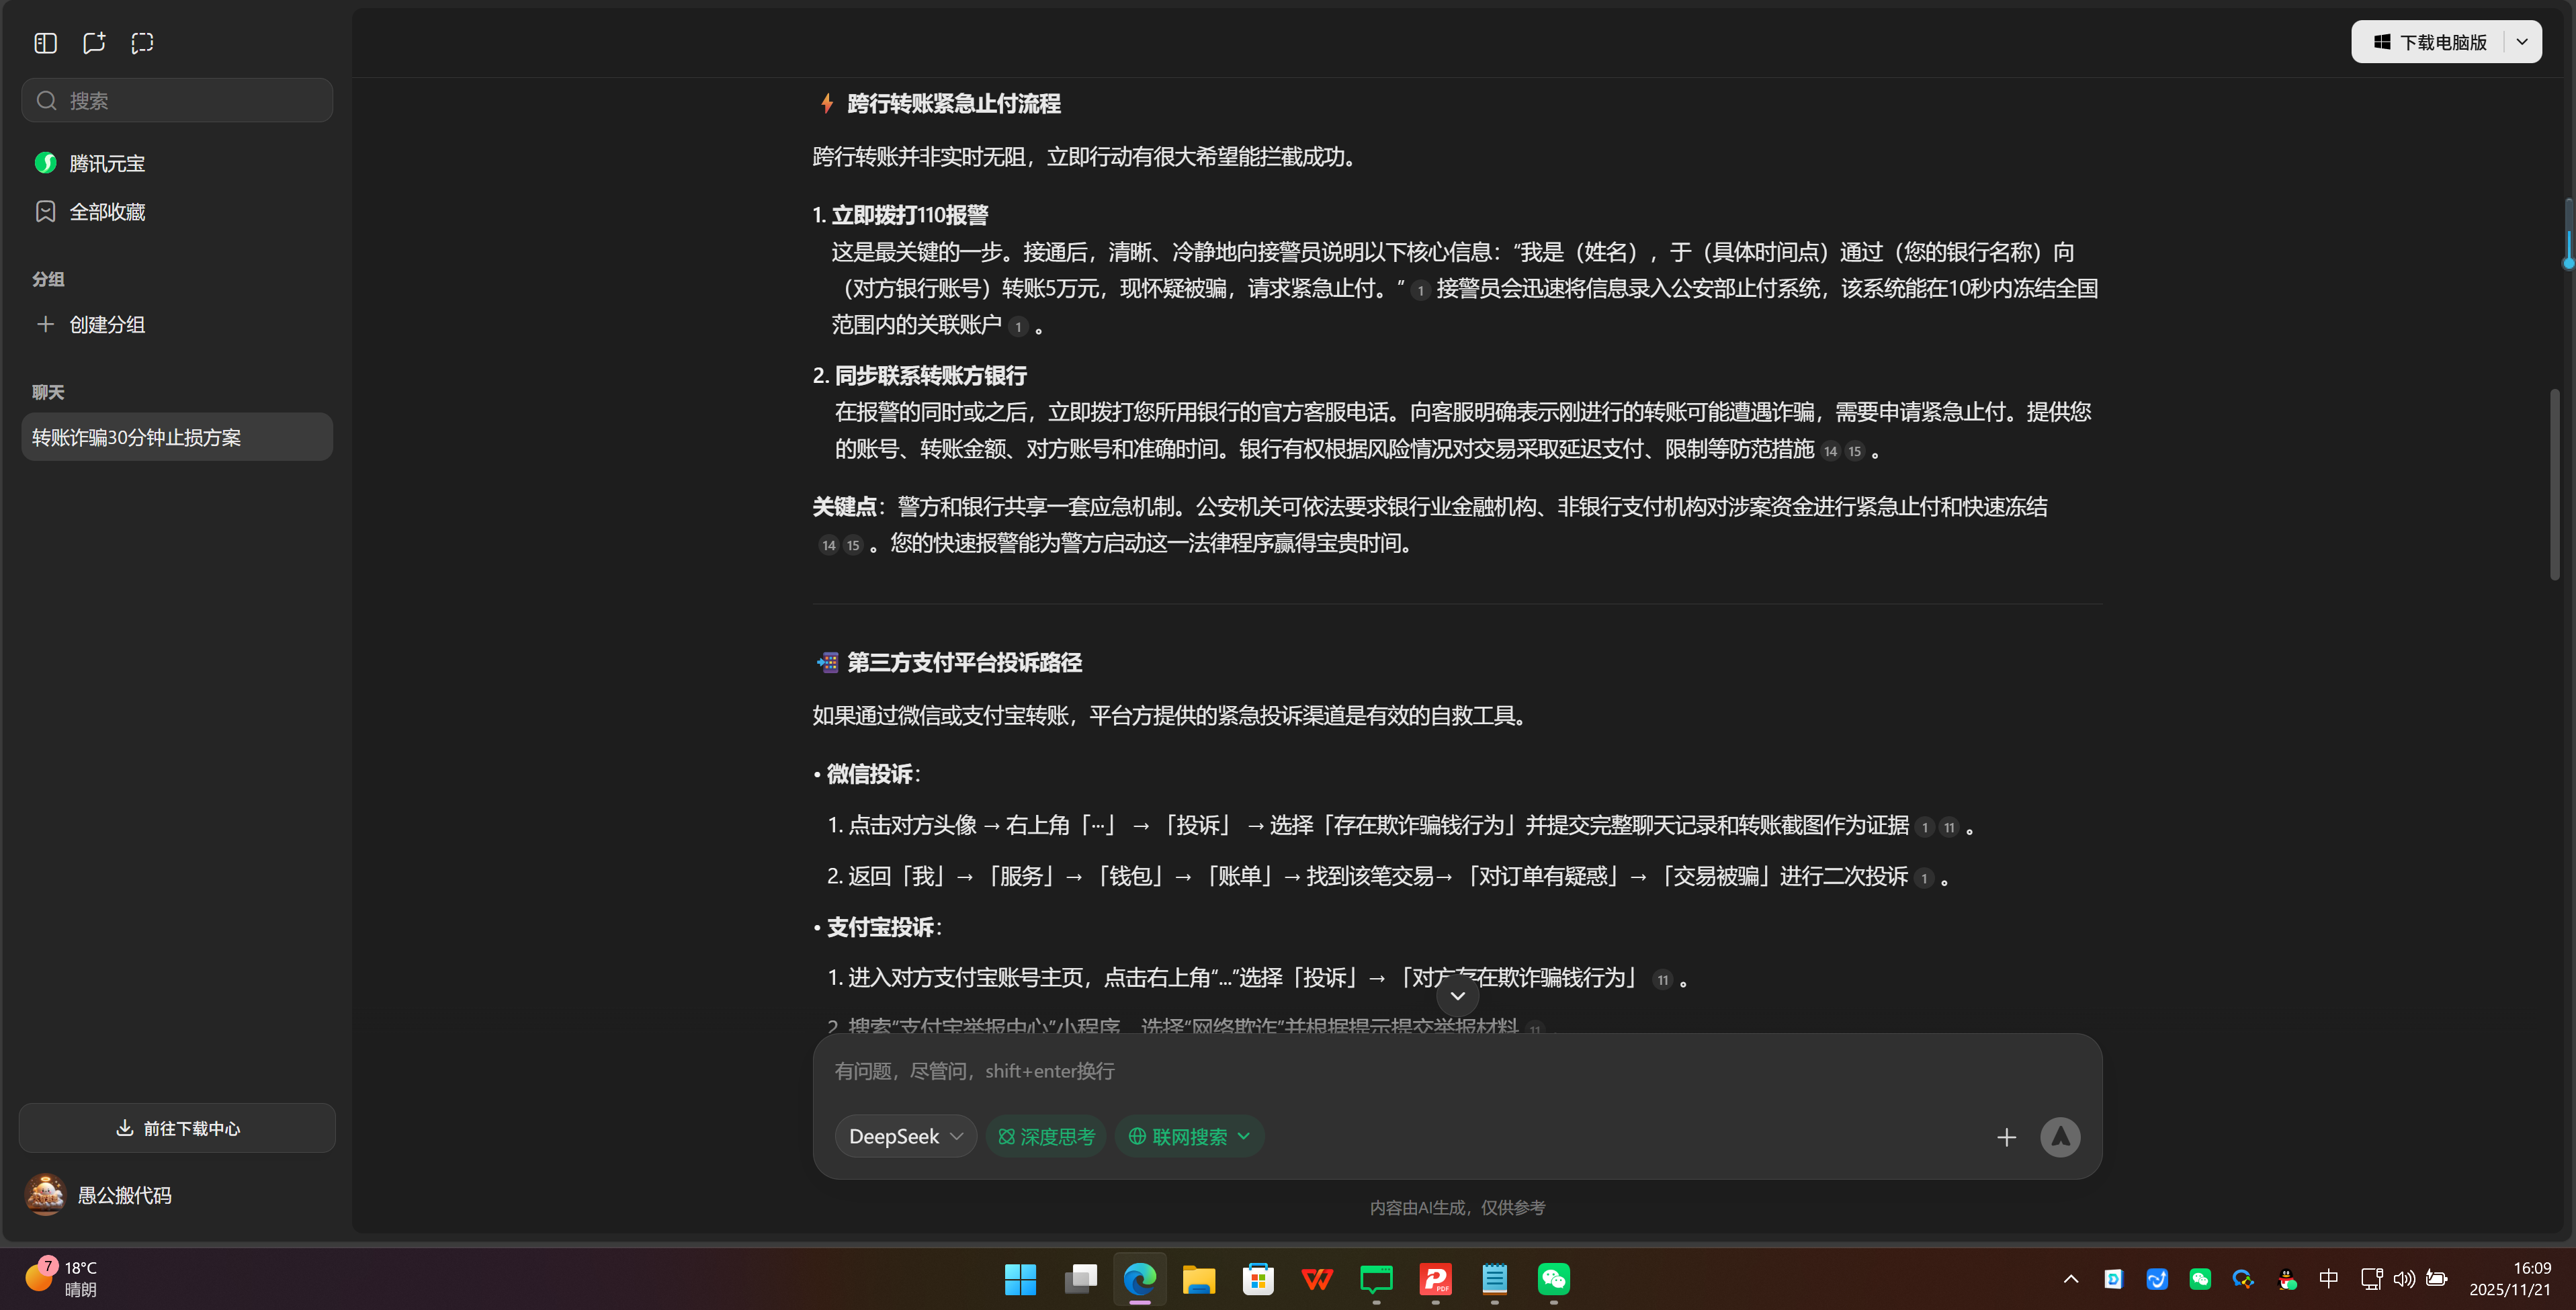The width and height of the screenshot is (2576, 1310).
Task: Open the DeepSeek model dropdown
Action: 904,1136
